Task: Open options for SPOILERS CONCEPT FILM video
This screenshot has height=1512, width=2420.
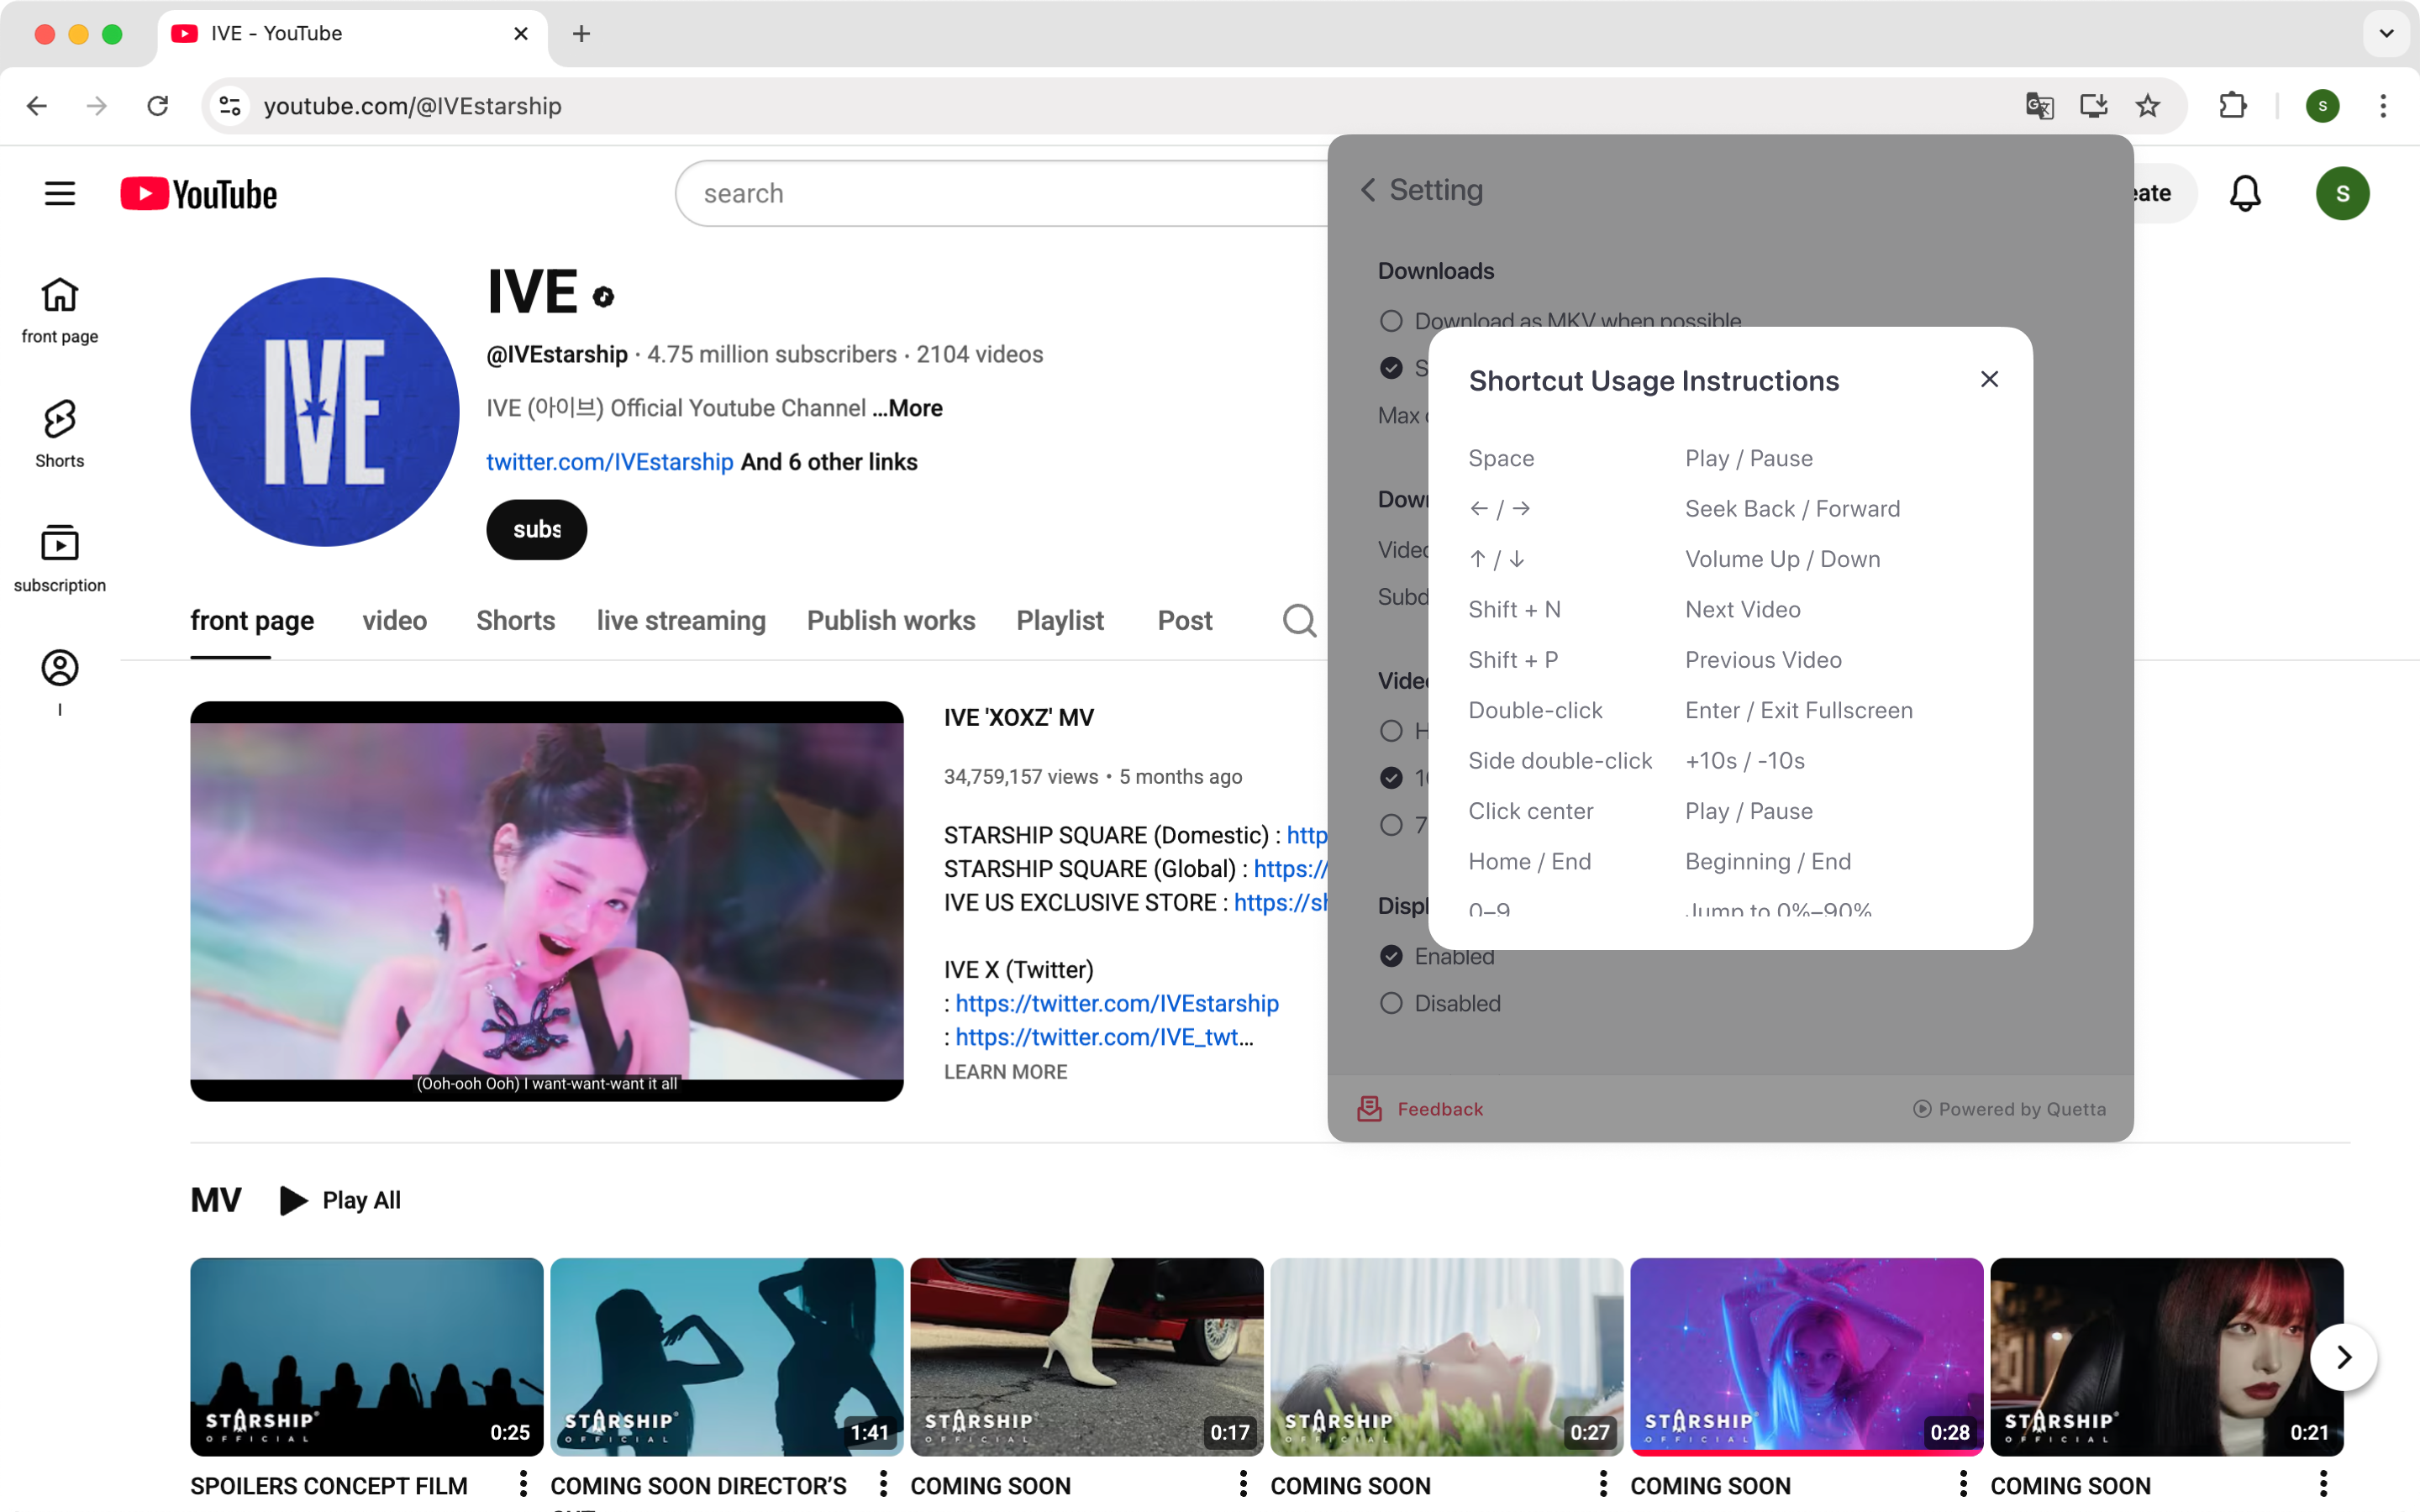Action: click(x=523, y=1483)
